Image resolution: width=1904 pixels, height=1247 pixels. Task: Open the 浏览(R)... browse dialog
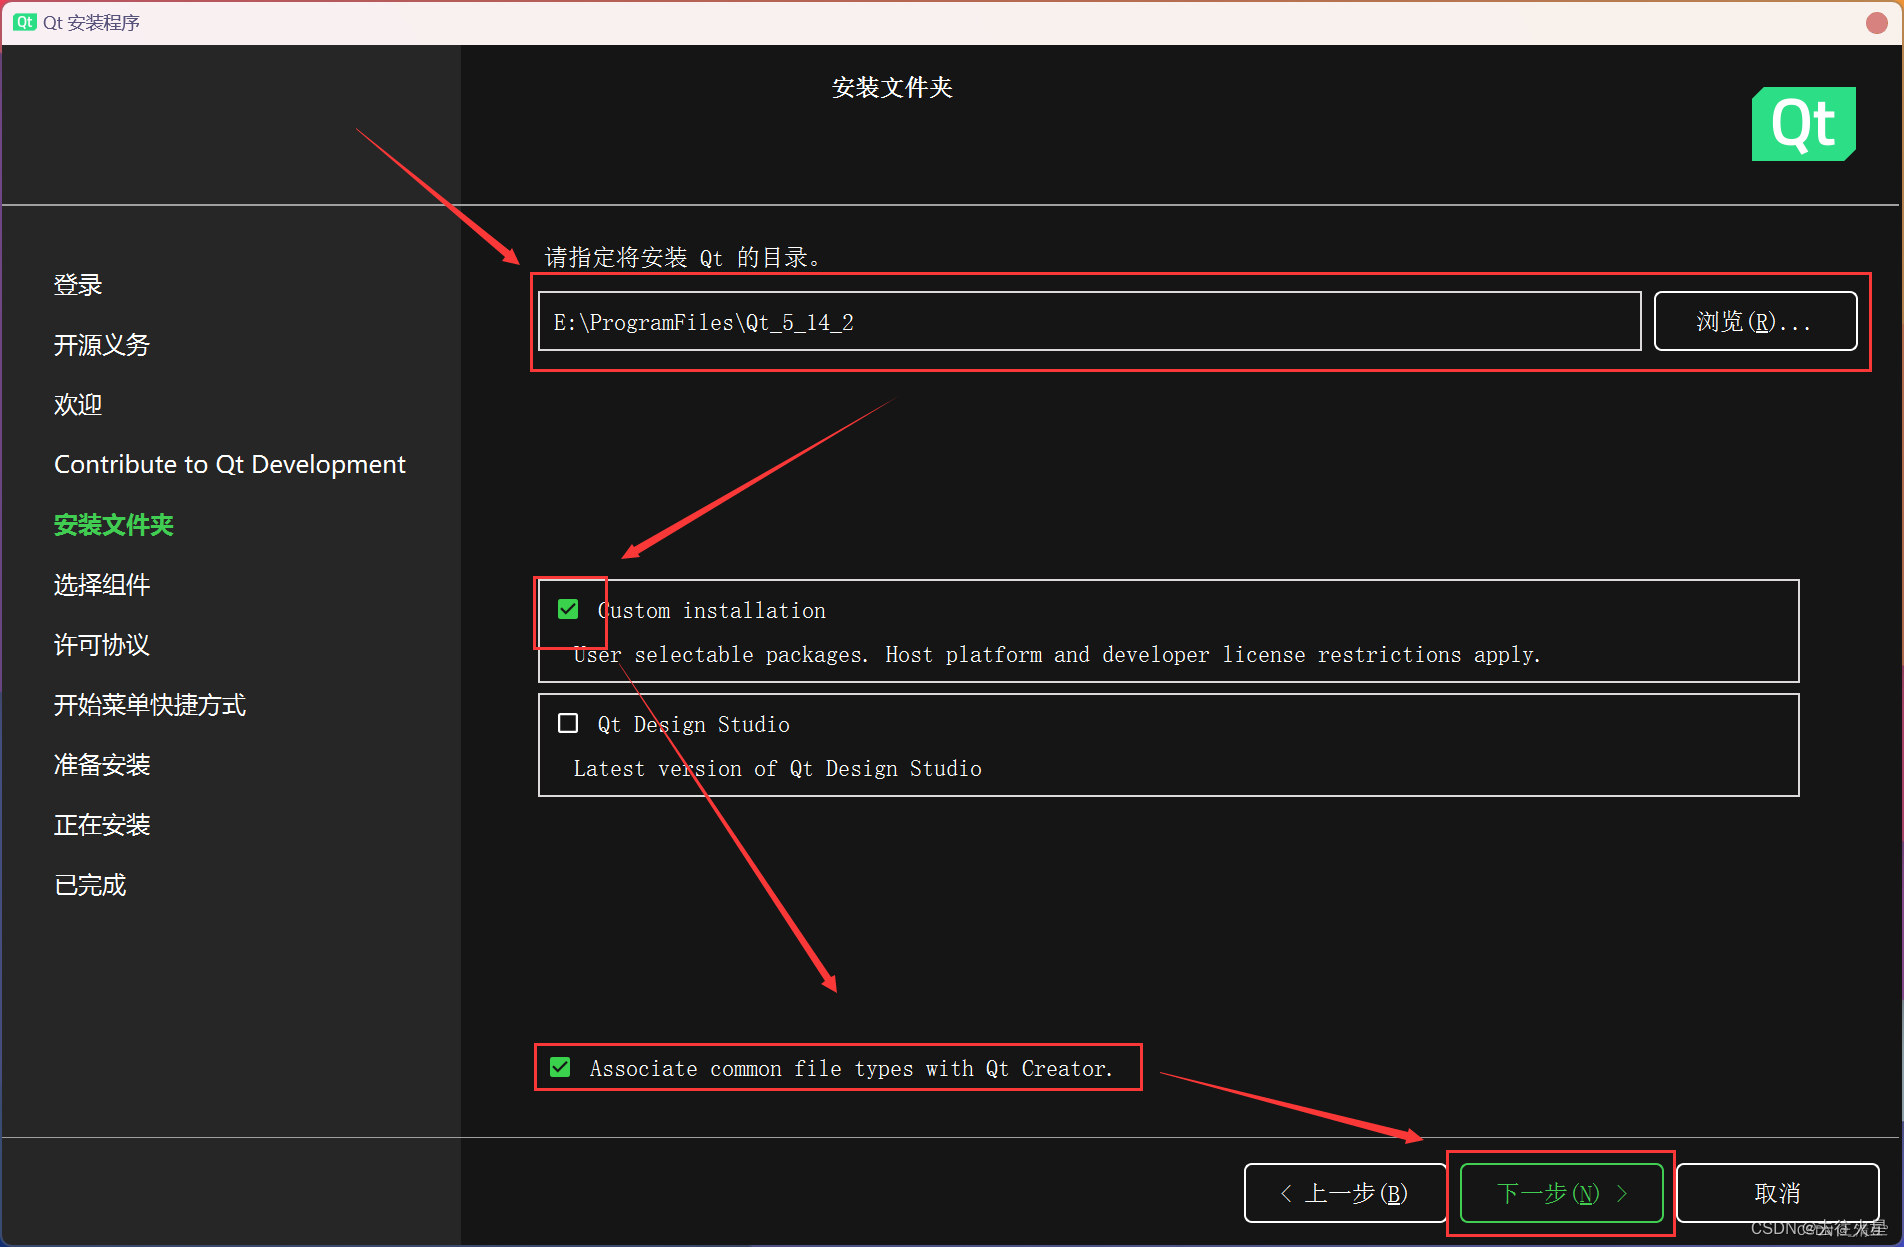(x=1755, y=321)
